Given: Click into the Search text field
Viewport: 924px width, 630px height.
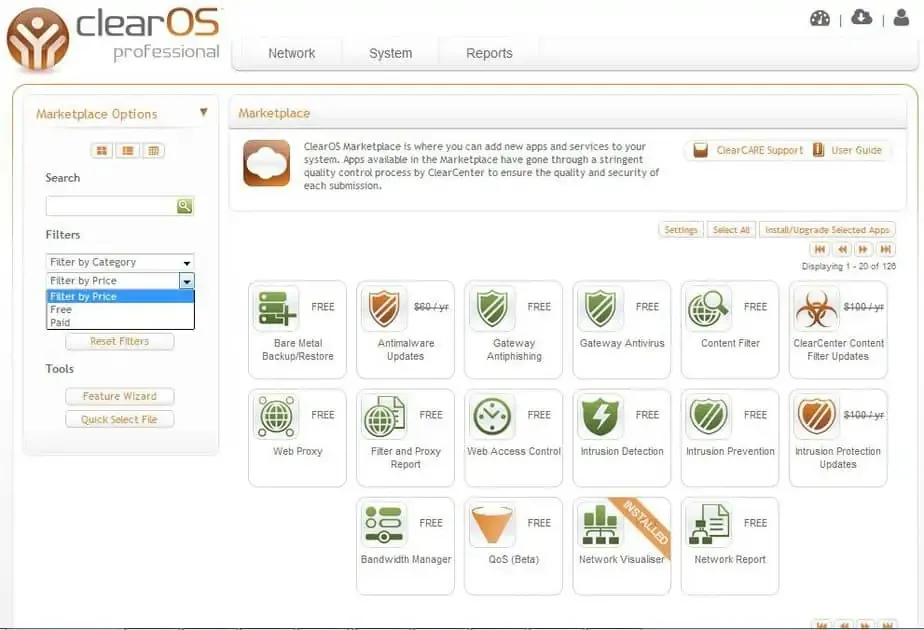Looking at the screenshot, I should 110,206.
